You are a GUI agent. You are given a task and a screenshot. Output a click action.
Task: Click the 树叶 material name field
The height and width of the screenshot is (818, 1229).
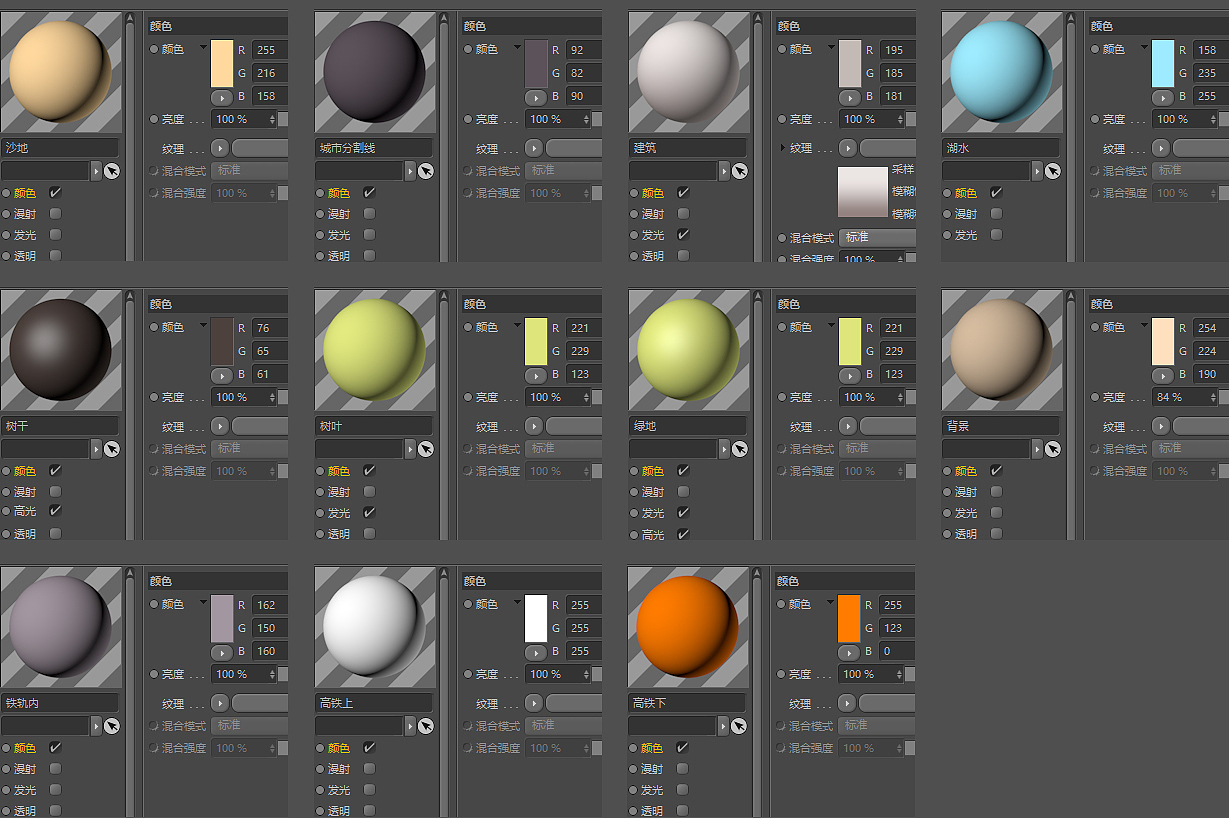click(374, 426)
